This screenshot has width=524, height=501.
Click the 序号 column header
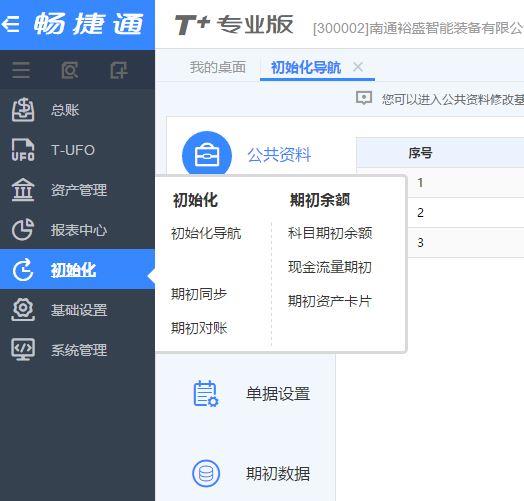[x=420, y=153]
